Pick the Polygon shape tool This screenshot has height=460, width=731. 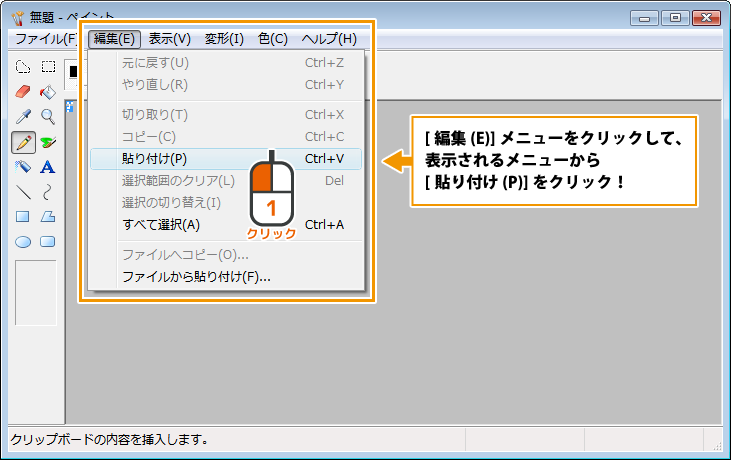[x=48, y=217]
